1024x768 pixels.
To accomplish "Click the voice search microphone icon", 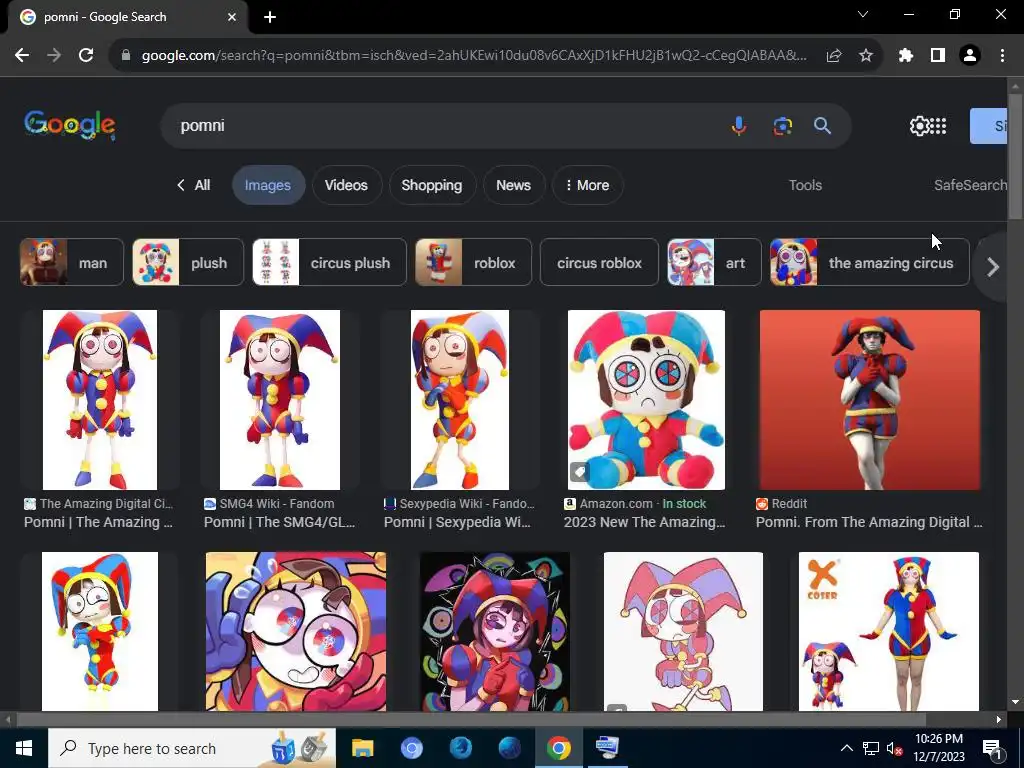I will (739, 125).
